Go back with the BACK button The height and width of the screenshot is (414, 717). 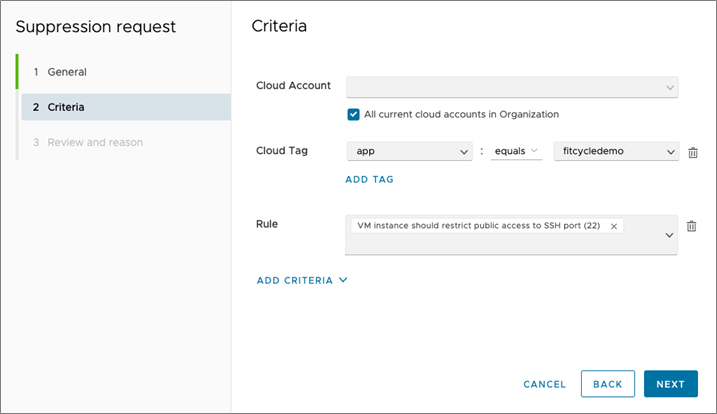click(608, 384)
